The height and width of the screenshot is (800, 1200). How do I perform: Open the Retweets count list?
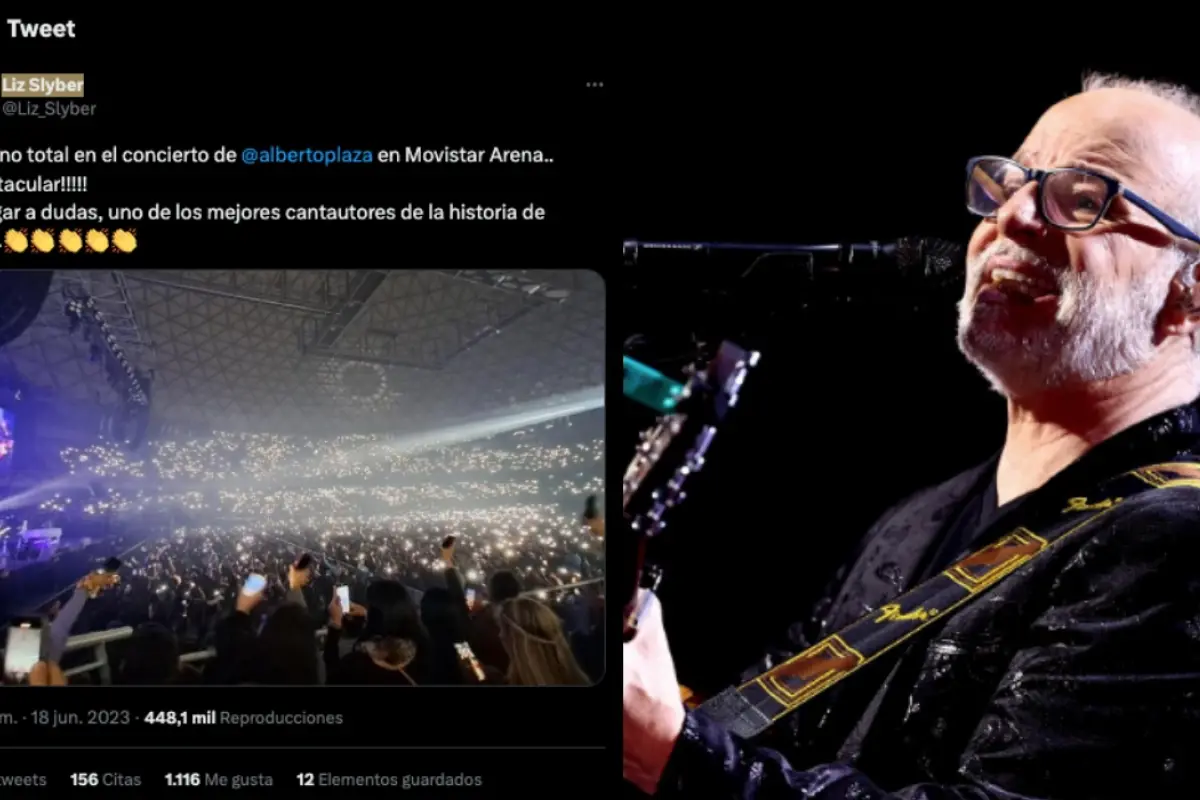coord(22,779)
